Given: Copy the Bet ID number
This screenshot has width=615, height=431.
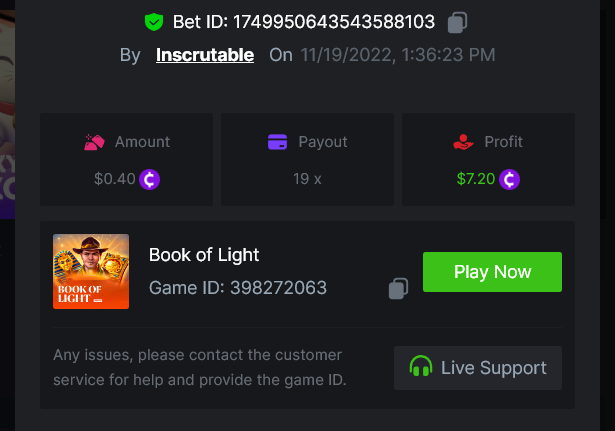Looking at the screenshot, I should (x=457, y=22).
